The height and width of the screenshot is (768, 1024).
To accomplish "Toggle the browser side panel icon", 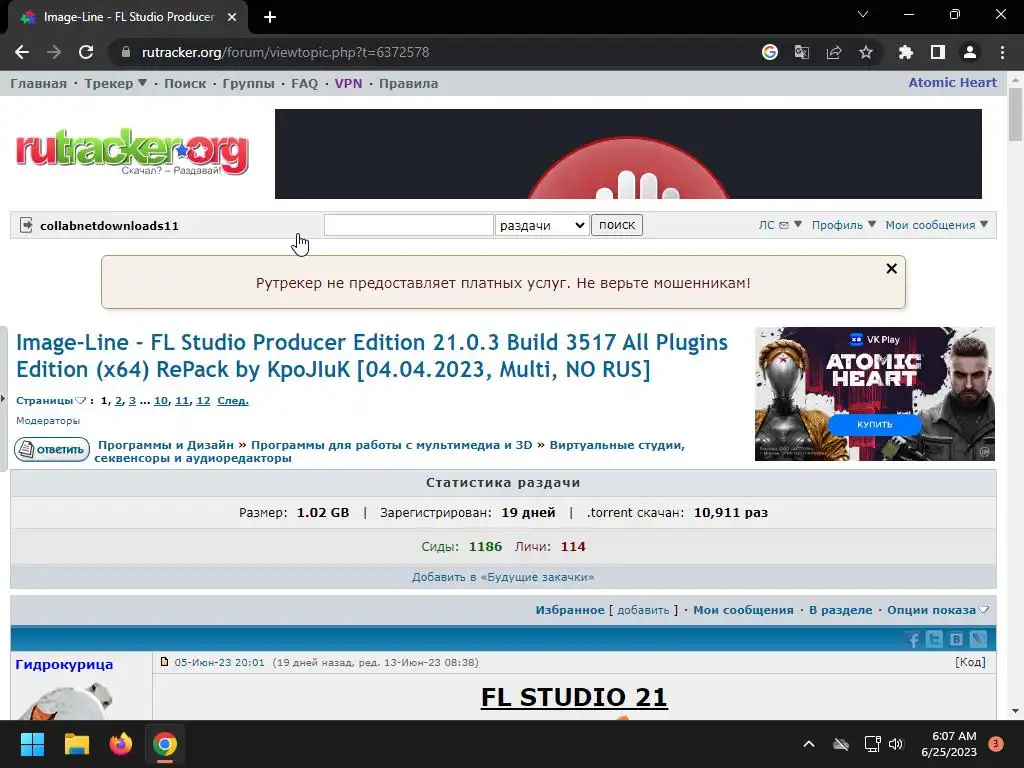I will tap(938, 52).
